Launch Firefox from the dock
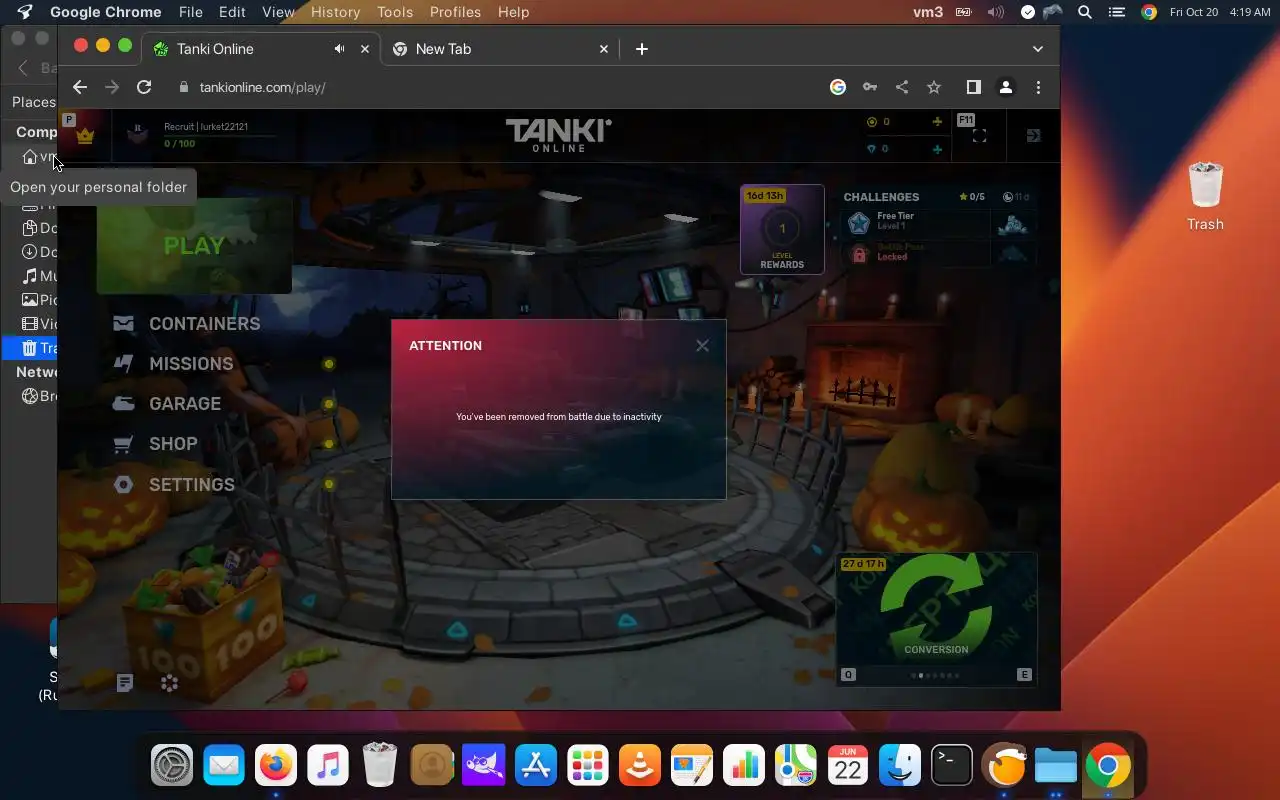 276,767
